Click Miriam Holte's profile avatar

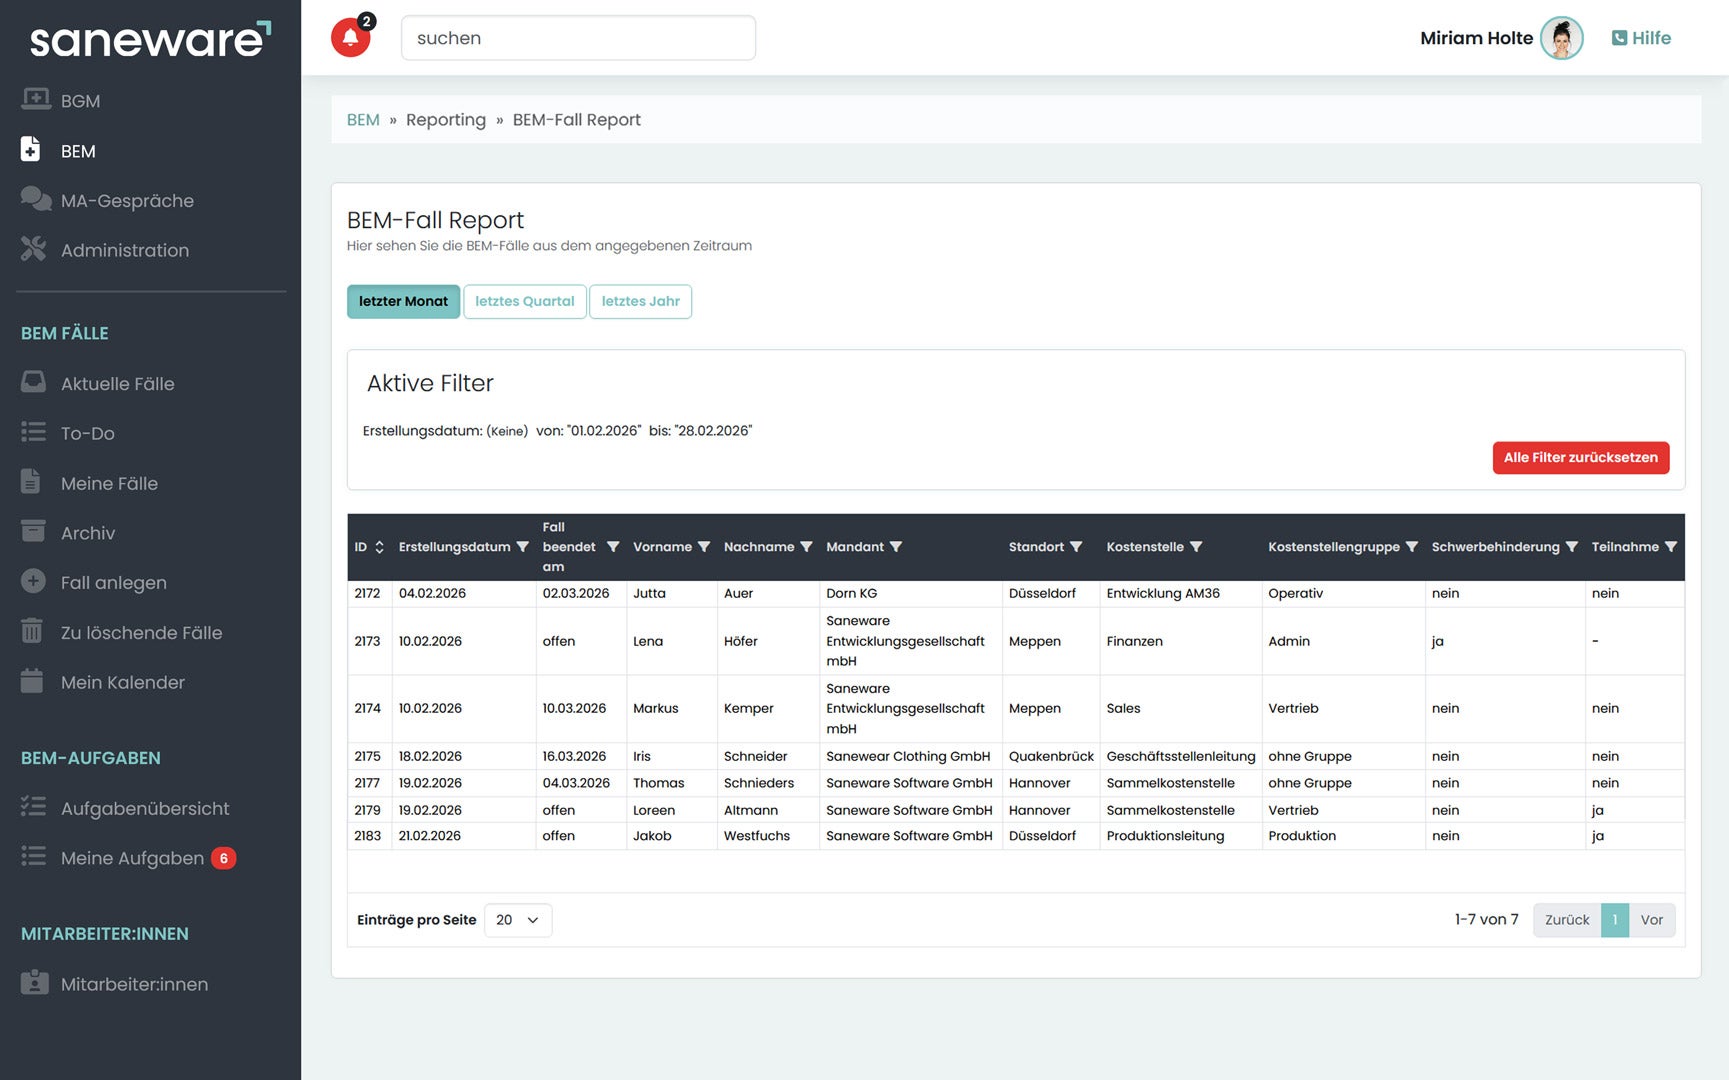(x=1561, y=38)
